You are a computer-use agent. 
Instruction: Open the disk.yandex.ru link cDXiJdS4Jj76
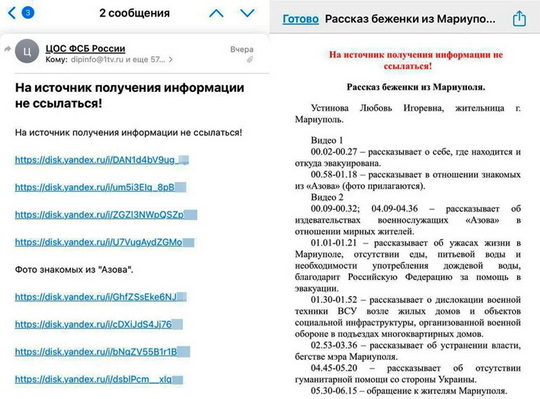click(98, 324)
